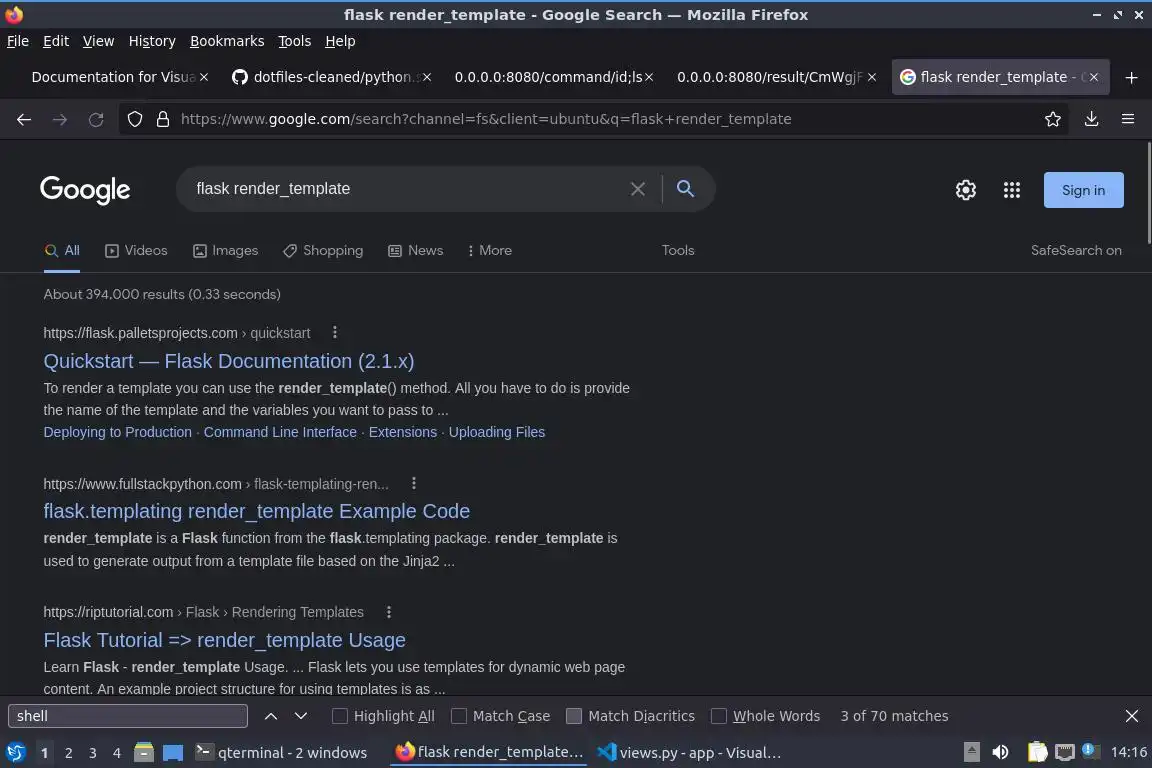Open the History menu
Screen dimensions: 1152x768
tap(152, 41)
